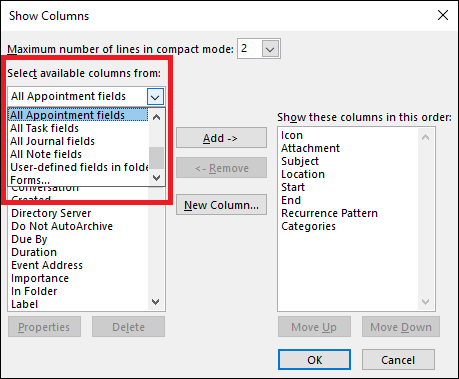
Task: Open the New Column... dialog
Action: tap(221, 205)
